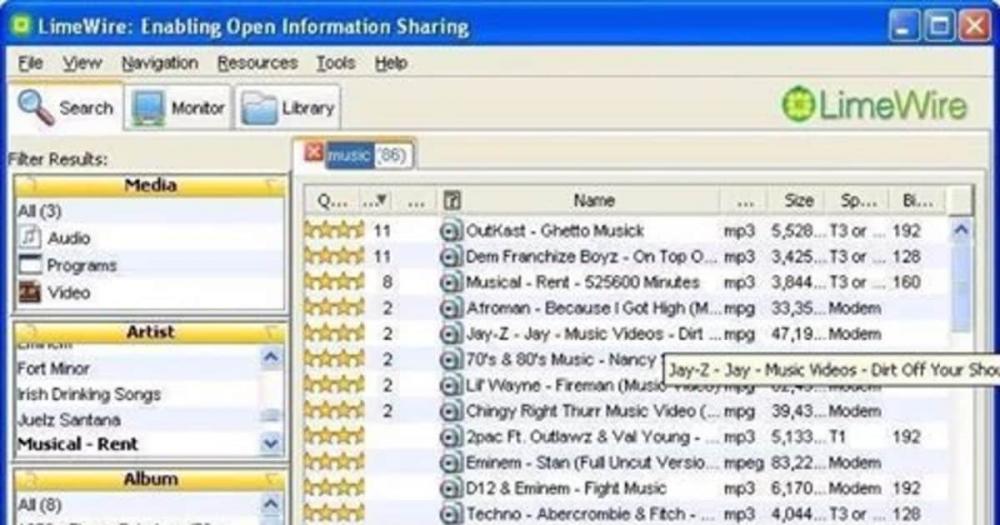Screen dimensions: 1000x525
Task: Sort results by Name column
Action: click(593, 200)
